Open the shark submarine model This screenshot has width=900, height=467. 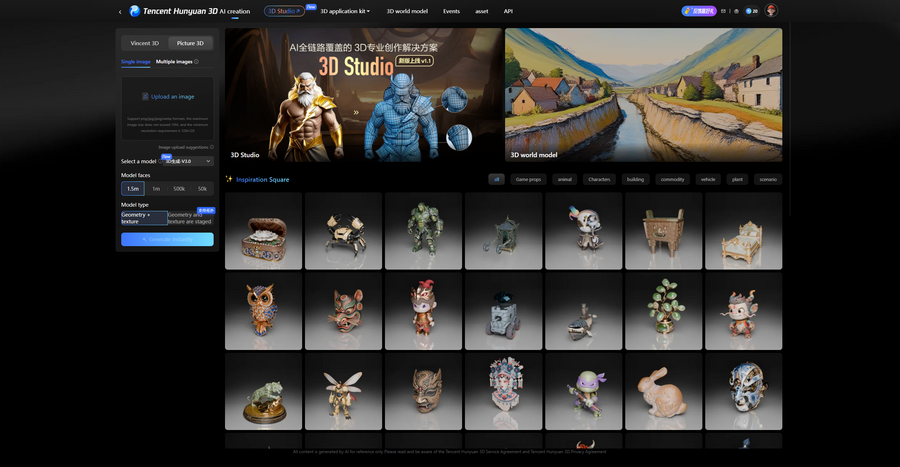pyautogui.click(x=583, y=312)
